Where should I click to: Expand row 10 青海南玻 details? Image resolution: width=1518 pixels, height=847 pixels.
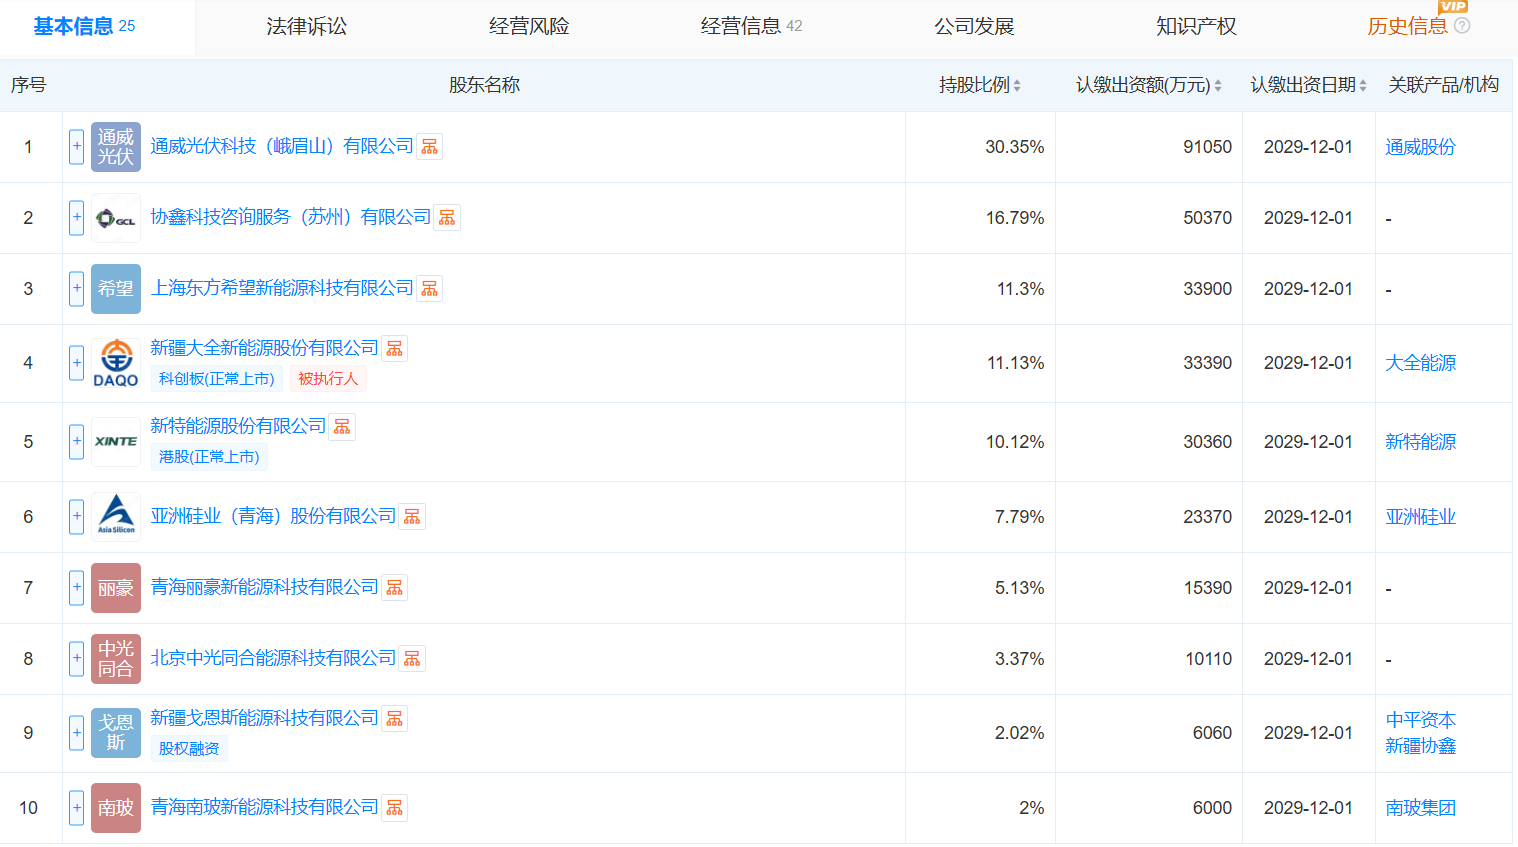click(76, 808)
